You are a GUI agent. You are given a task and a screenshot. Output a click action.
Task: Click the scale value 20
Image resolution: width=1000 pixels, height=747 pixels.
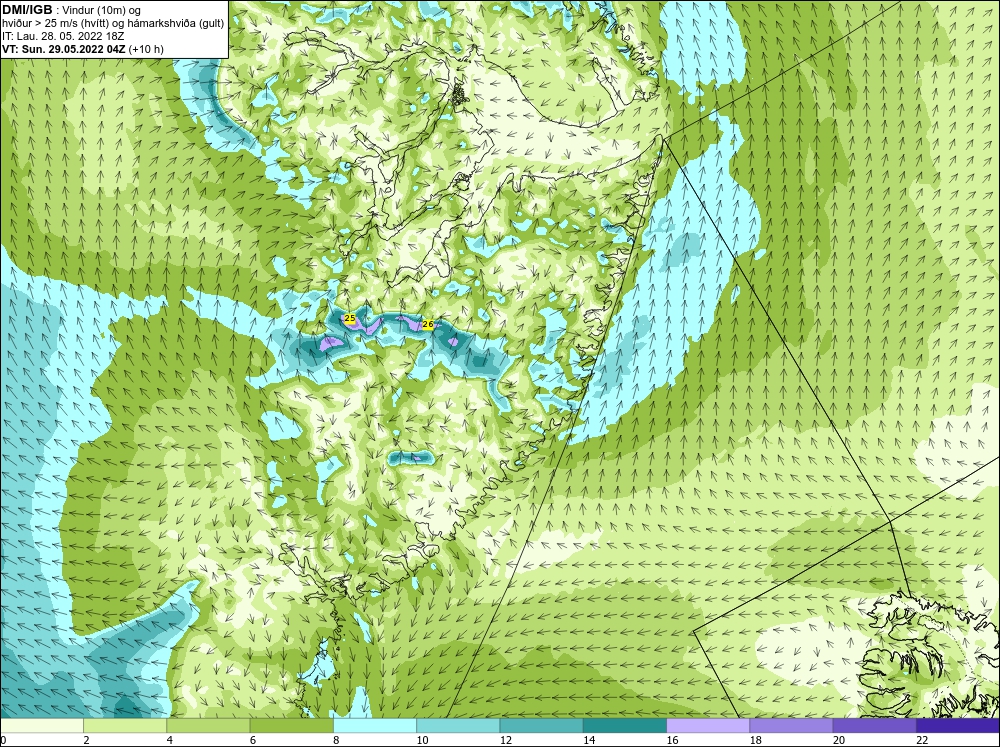pyautogui.click(x=839, y=740)
